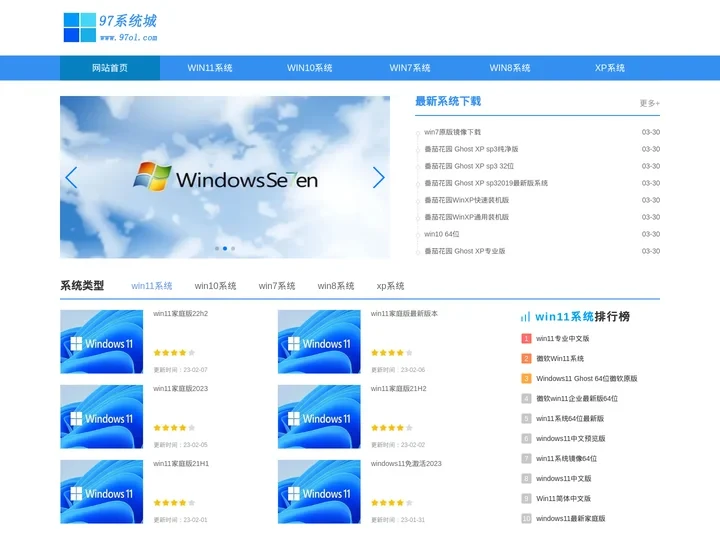Switch to the win10系统 type tab
Image resolution: width=720 pixels, height=540 pixels.
[215, 286]
